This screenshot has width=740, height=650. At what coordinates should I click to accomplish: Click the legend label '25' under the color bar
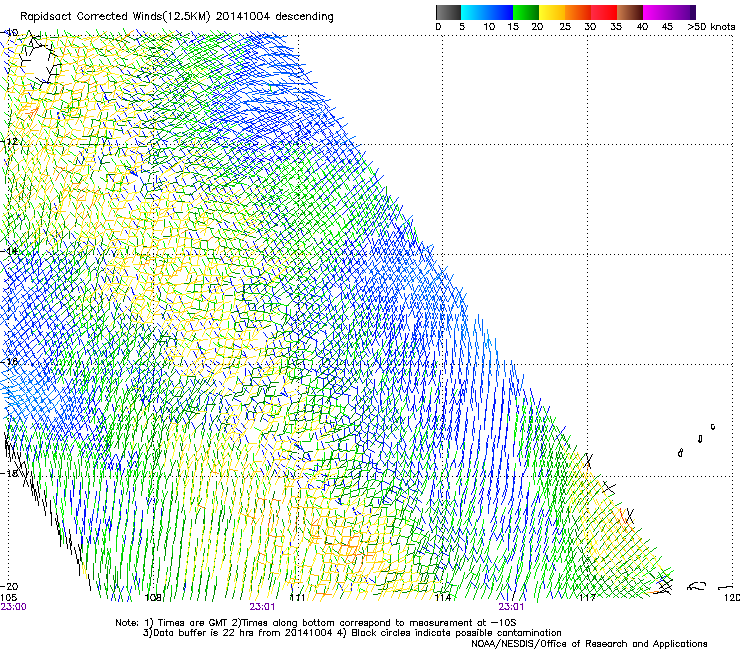[565, 27]
